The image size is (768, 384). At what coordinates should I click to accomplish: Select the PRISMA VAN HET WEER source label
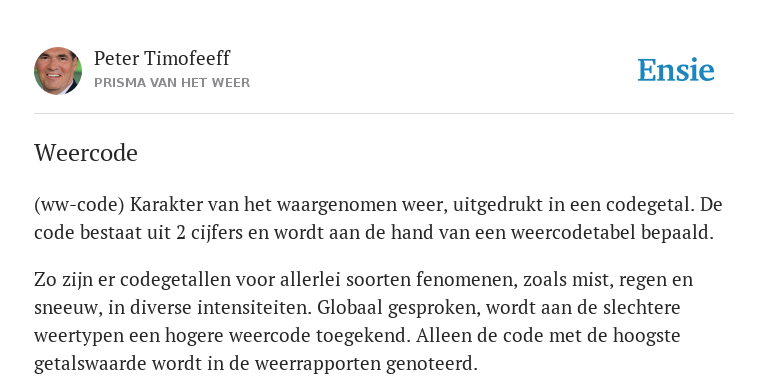click(x=172, y=83)
